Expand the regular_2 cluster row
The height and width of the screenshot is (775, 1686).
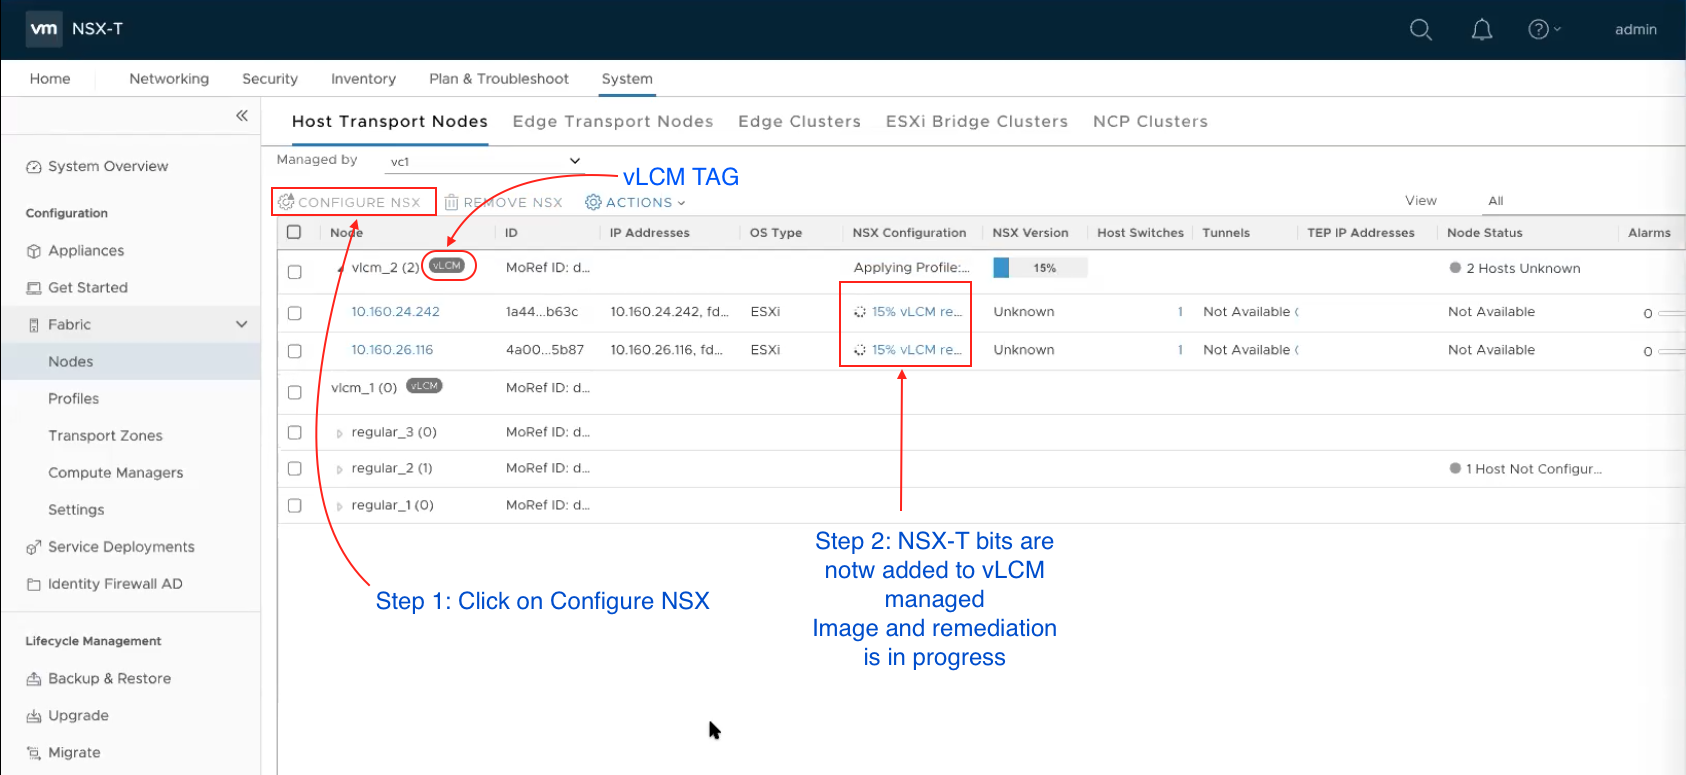(340, 469)
